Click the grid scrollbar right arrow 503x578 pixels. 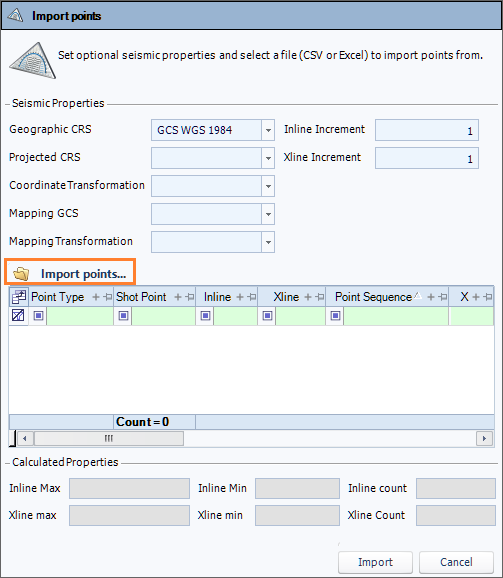pyautogui.click(x=484, y=438)
